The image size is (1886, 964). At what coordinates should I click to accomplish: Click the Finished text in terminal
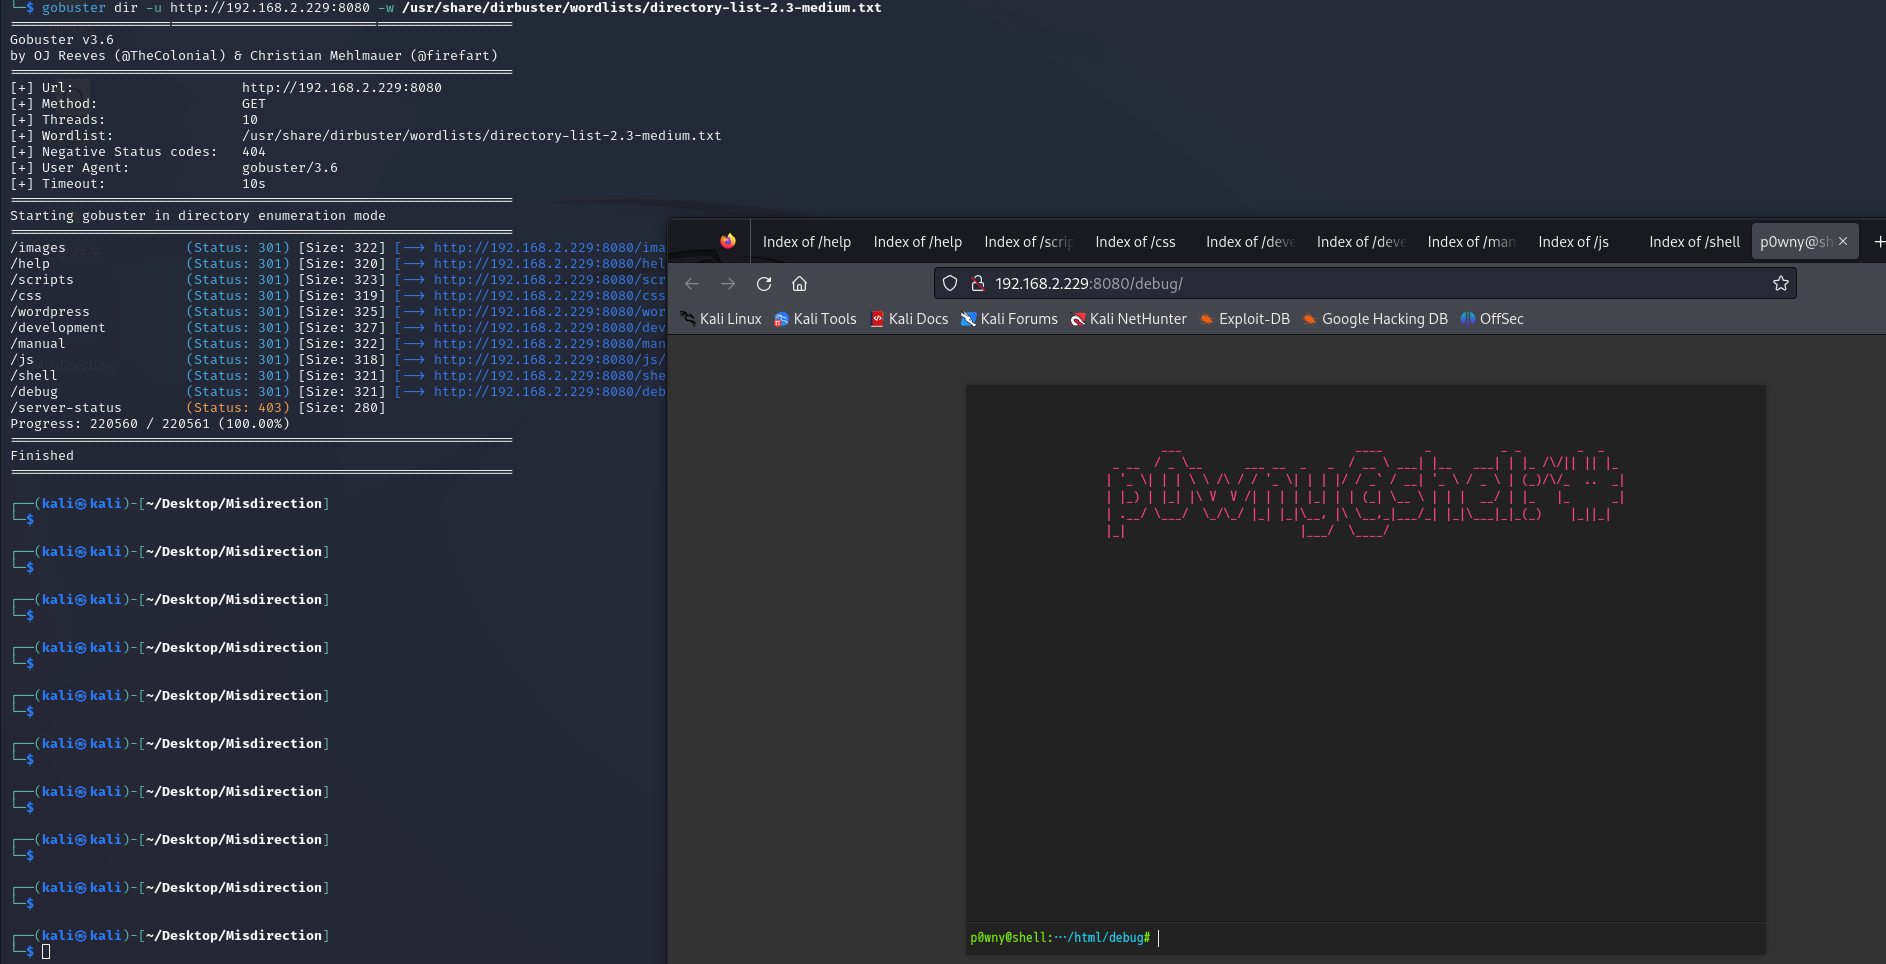pyautogui.click(x=42, y=456)
